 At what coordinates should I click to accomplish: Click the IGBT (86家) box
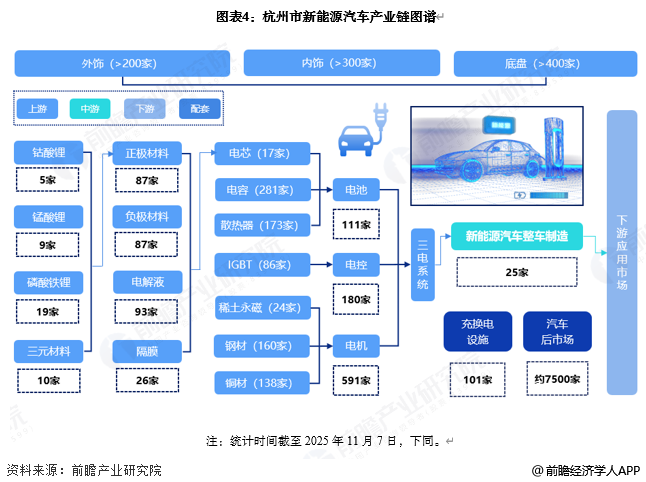[x=258, y=265]
